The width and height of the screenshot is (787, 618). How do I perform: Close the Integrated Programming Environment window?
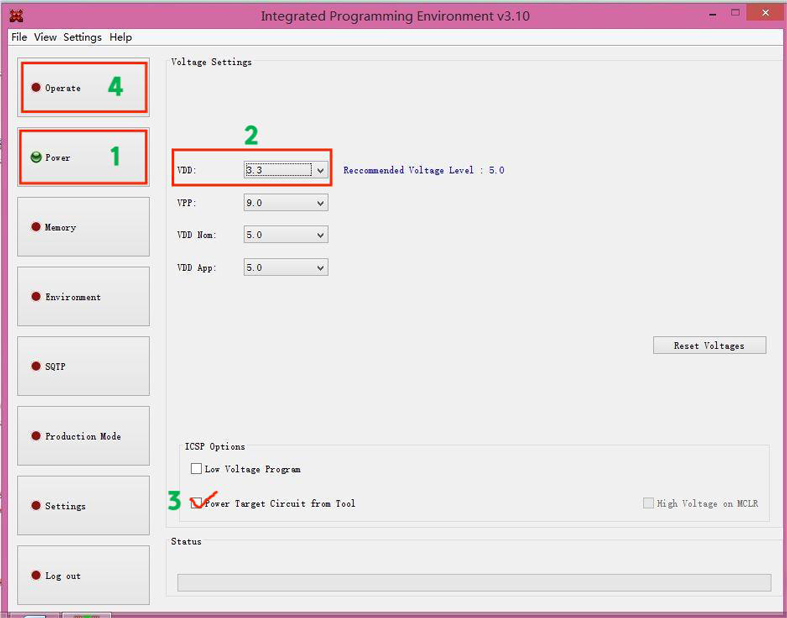765,13
